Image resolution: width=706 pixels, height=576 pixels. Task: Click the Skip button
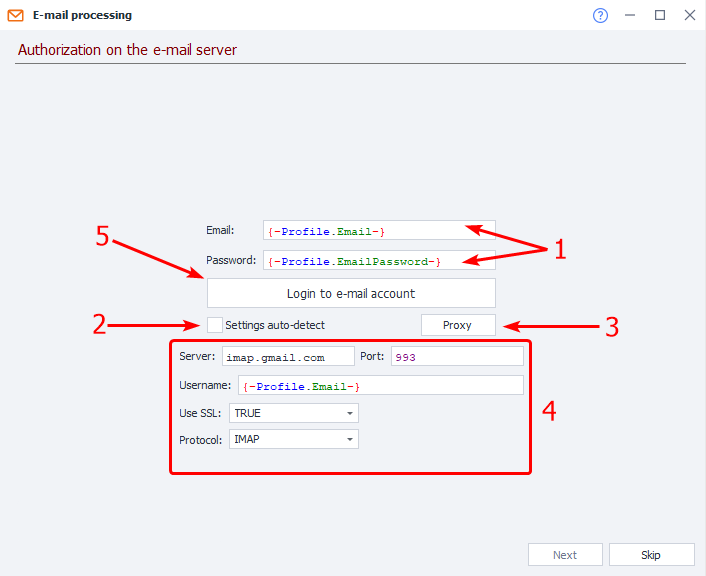[650, 555]
